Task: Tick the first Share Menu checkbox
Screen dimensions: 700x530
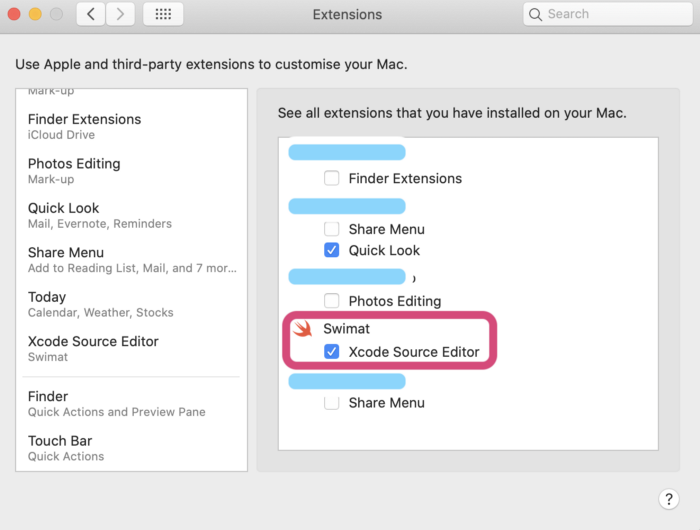Action: 332,229
